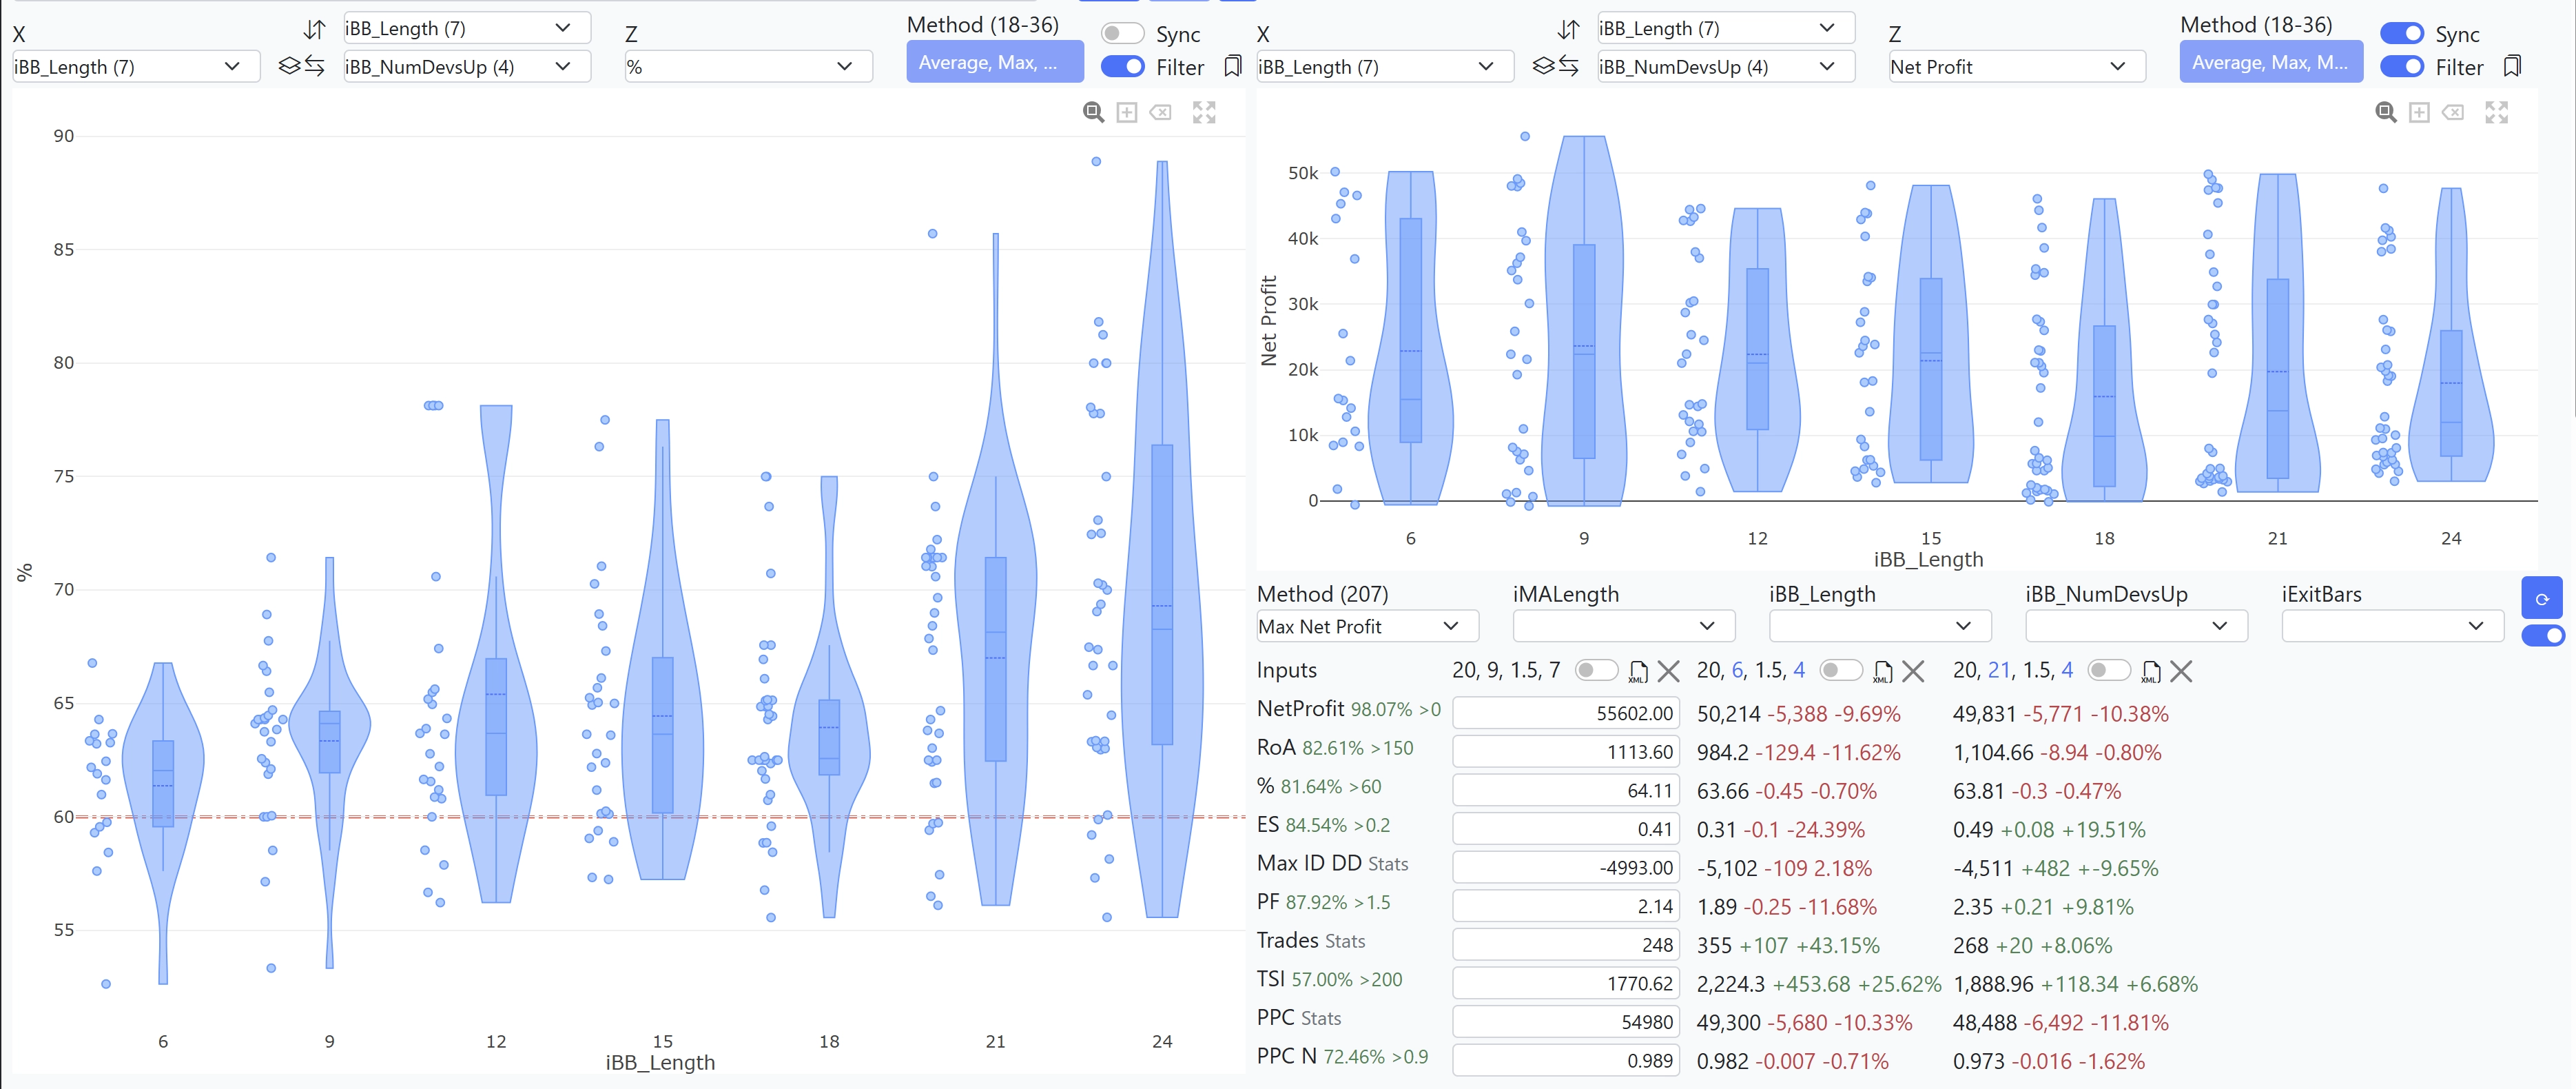
Task: Enable Sync toggle on the left chart
Action: pyautogui.click(x=1122, y=34)
